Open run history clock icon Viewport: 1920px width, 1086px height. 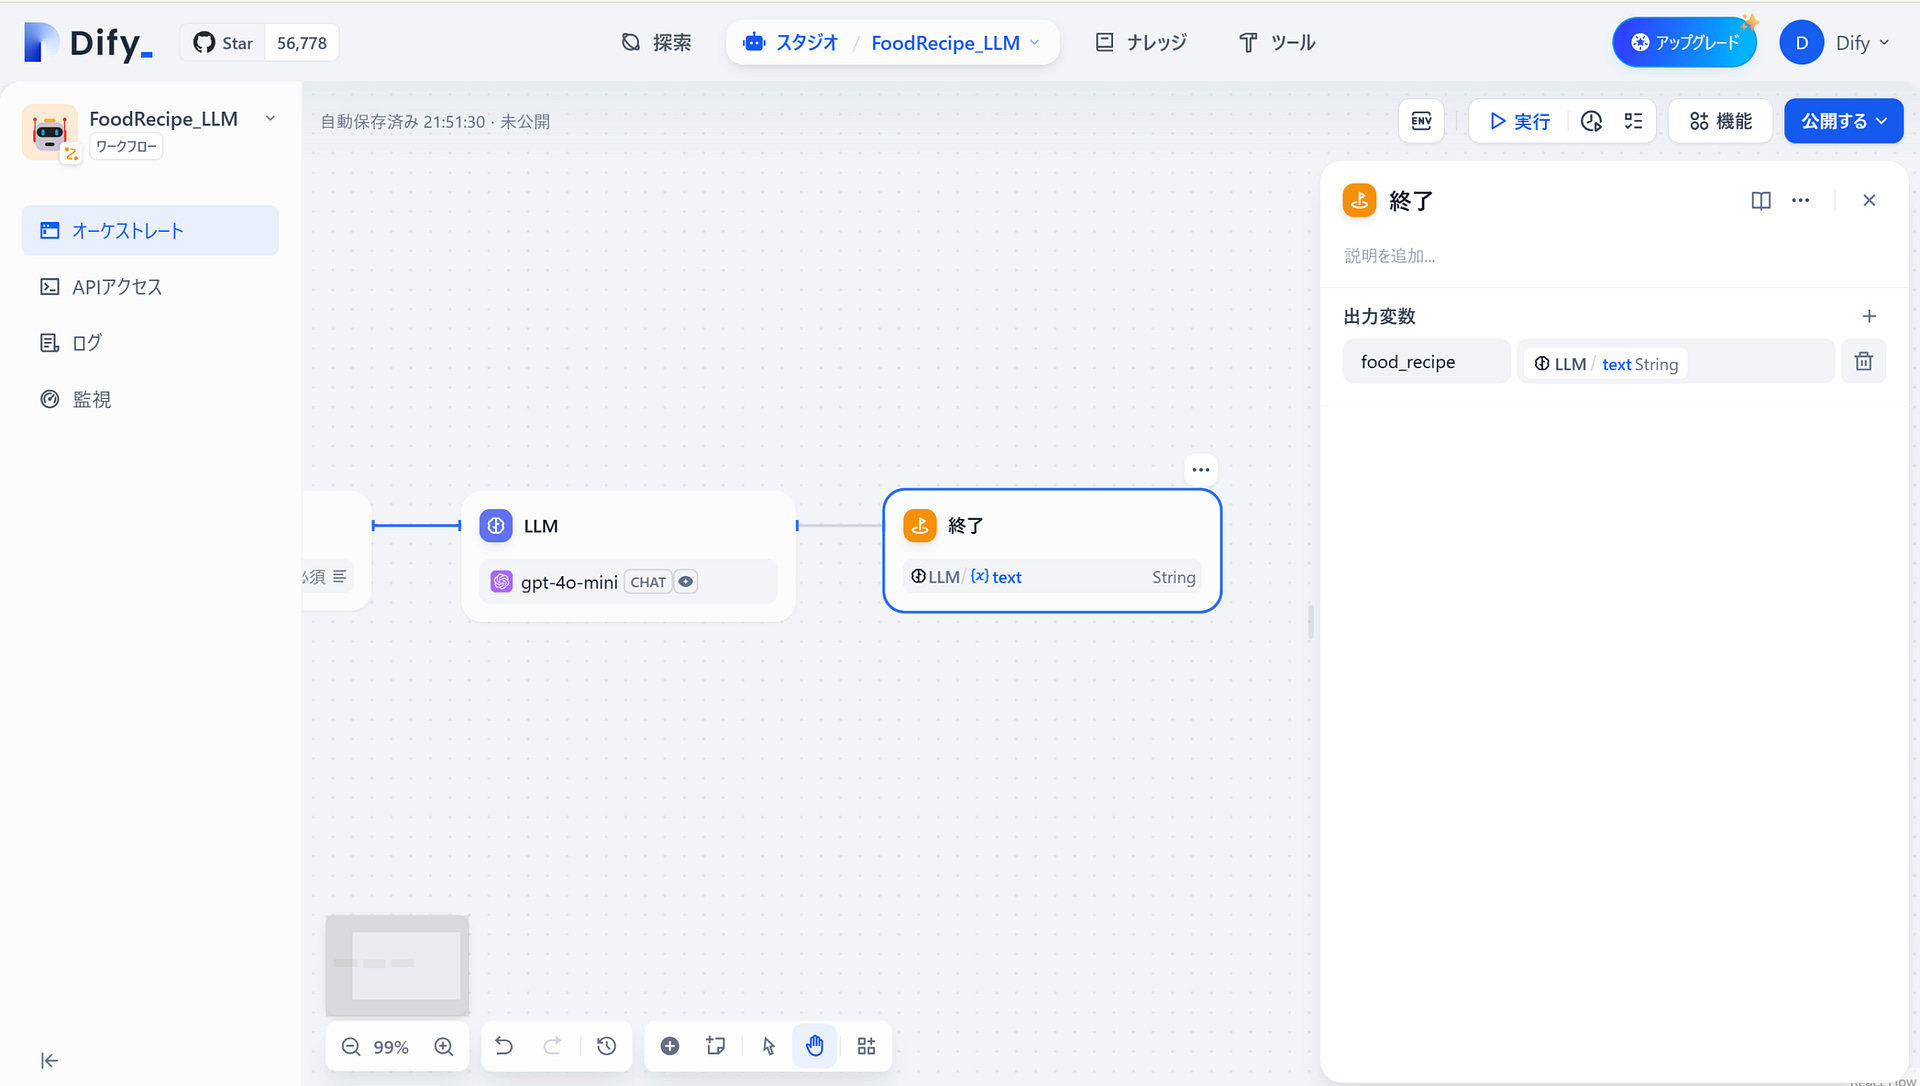click(1591, 121)
